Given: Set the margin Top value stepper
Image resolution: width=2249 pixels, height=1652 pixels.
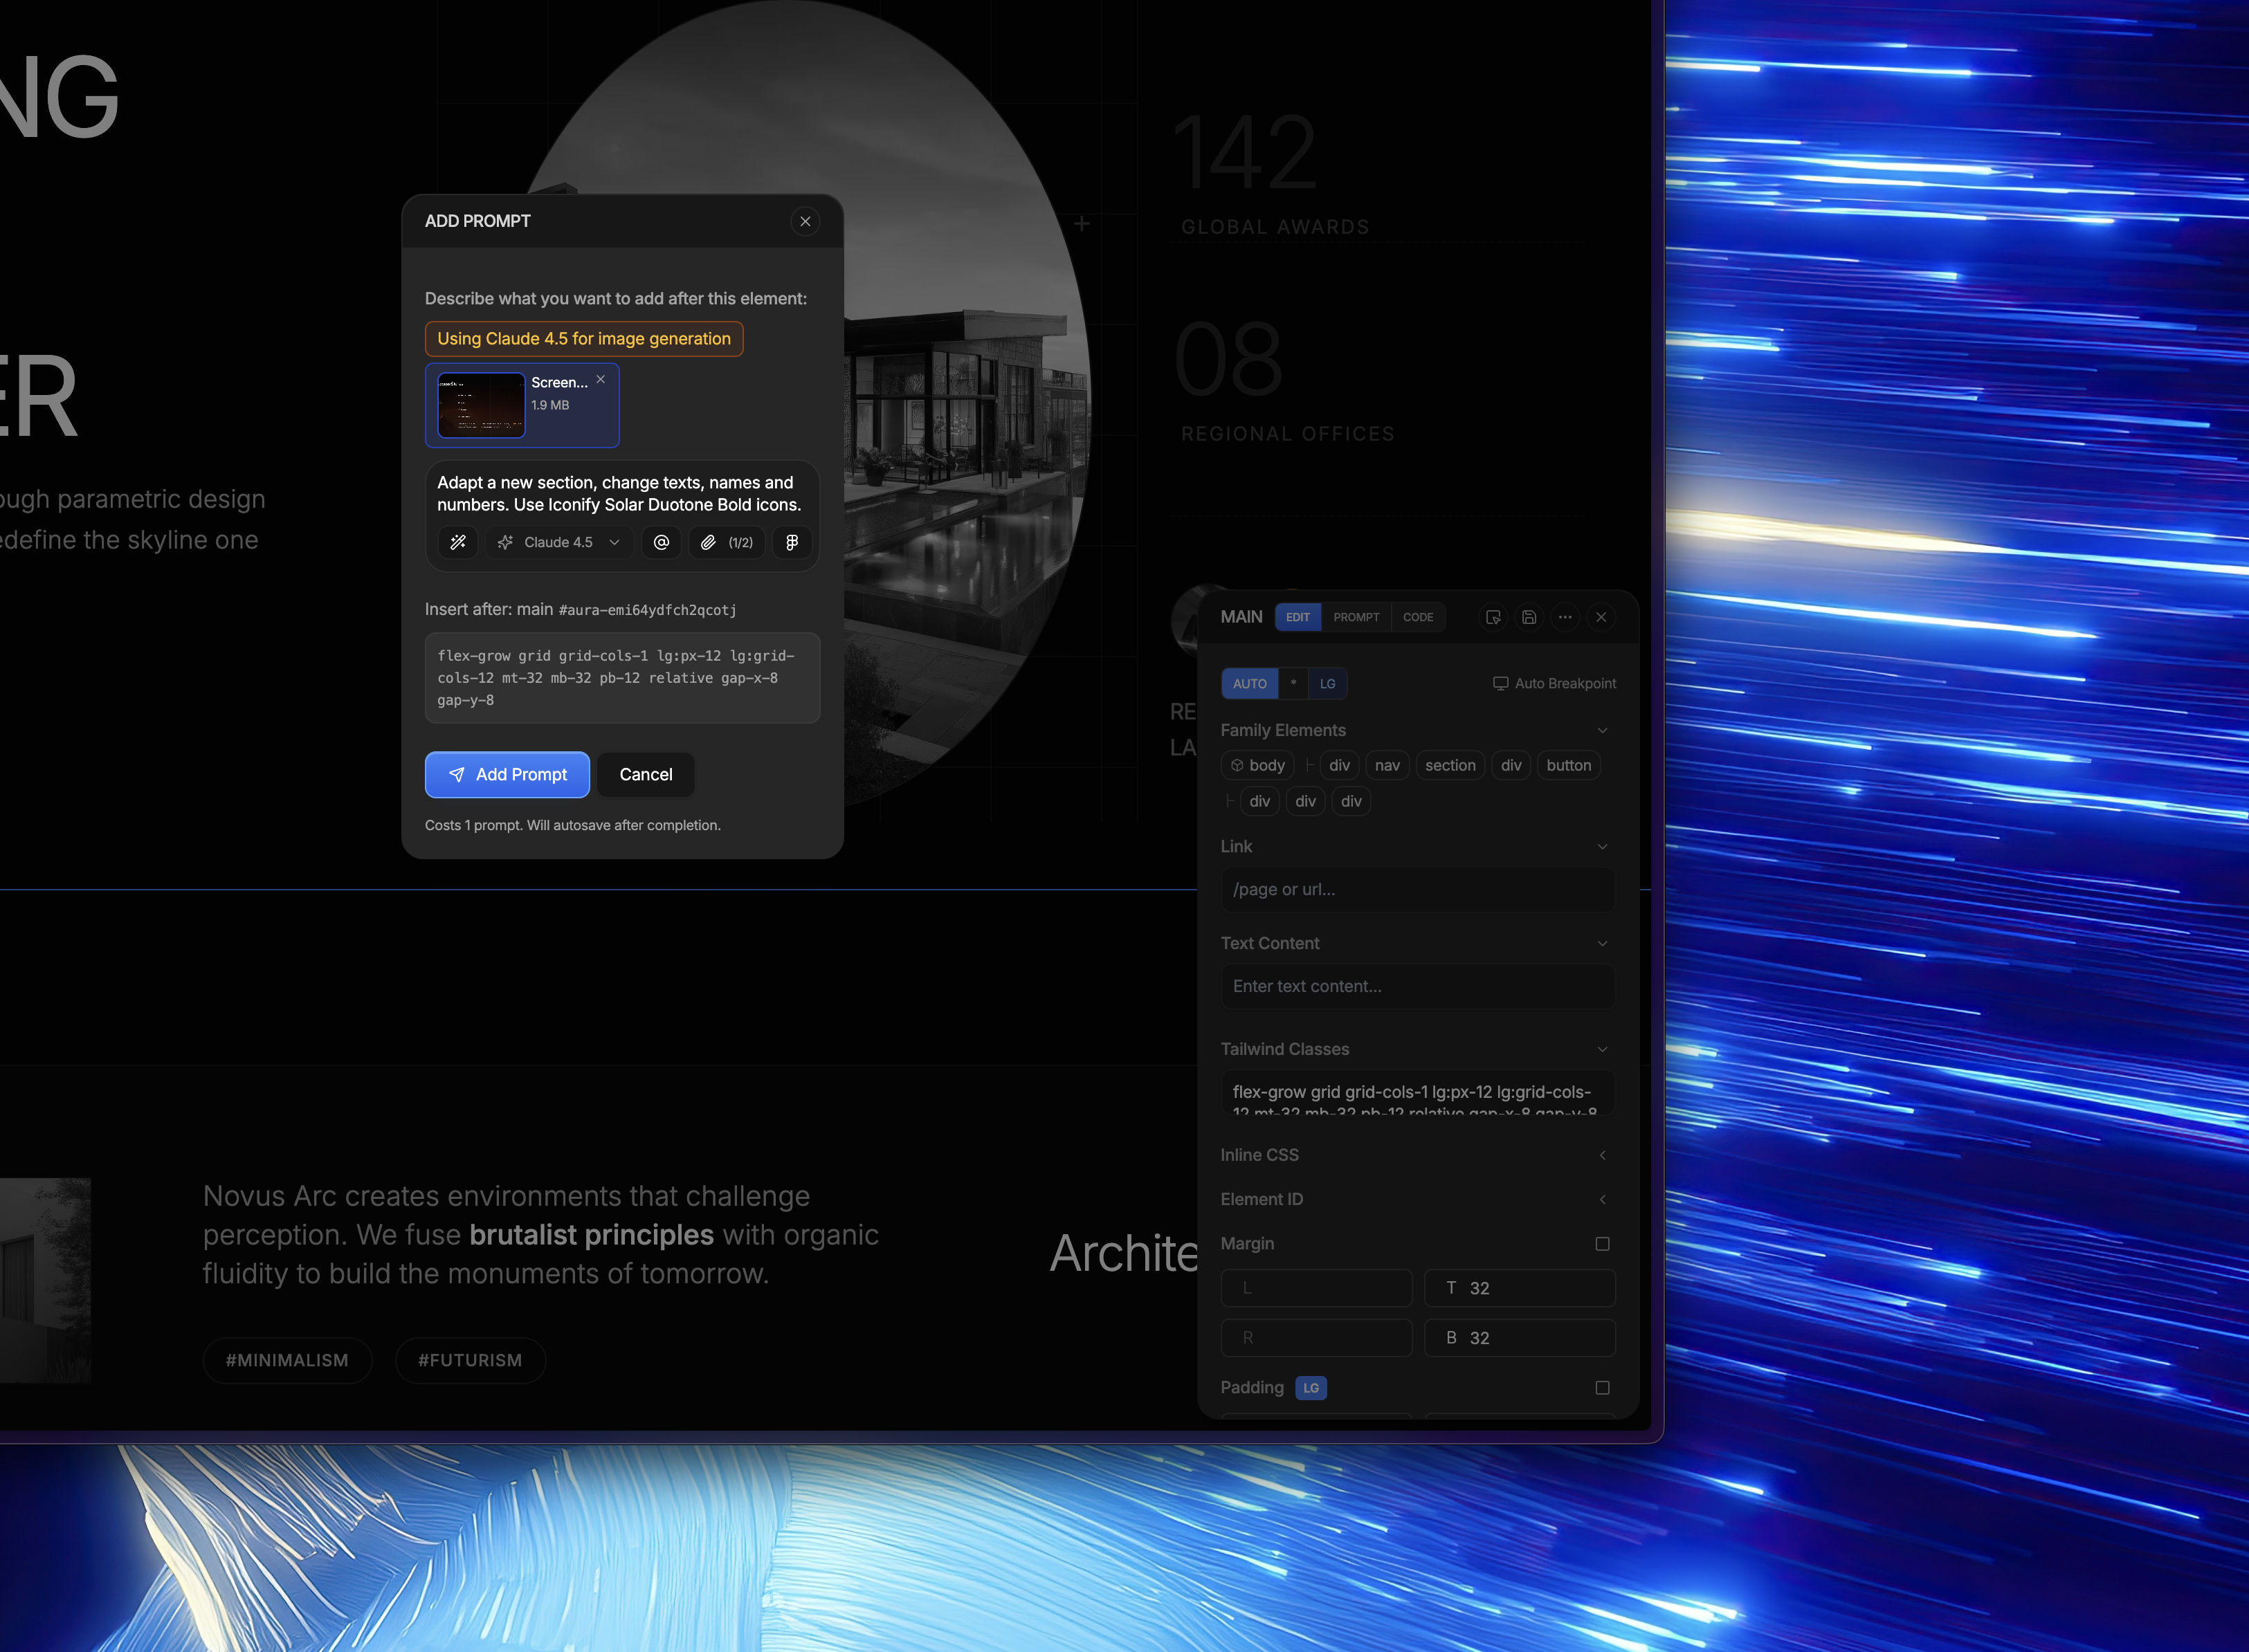Looking at the screenshot, I should click(1519, 1288).
